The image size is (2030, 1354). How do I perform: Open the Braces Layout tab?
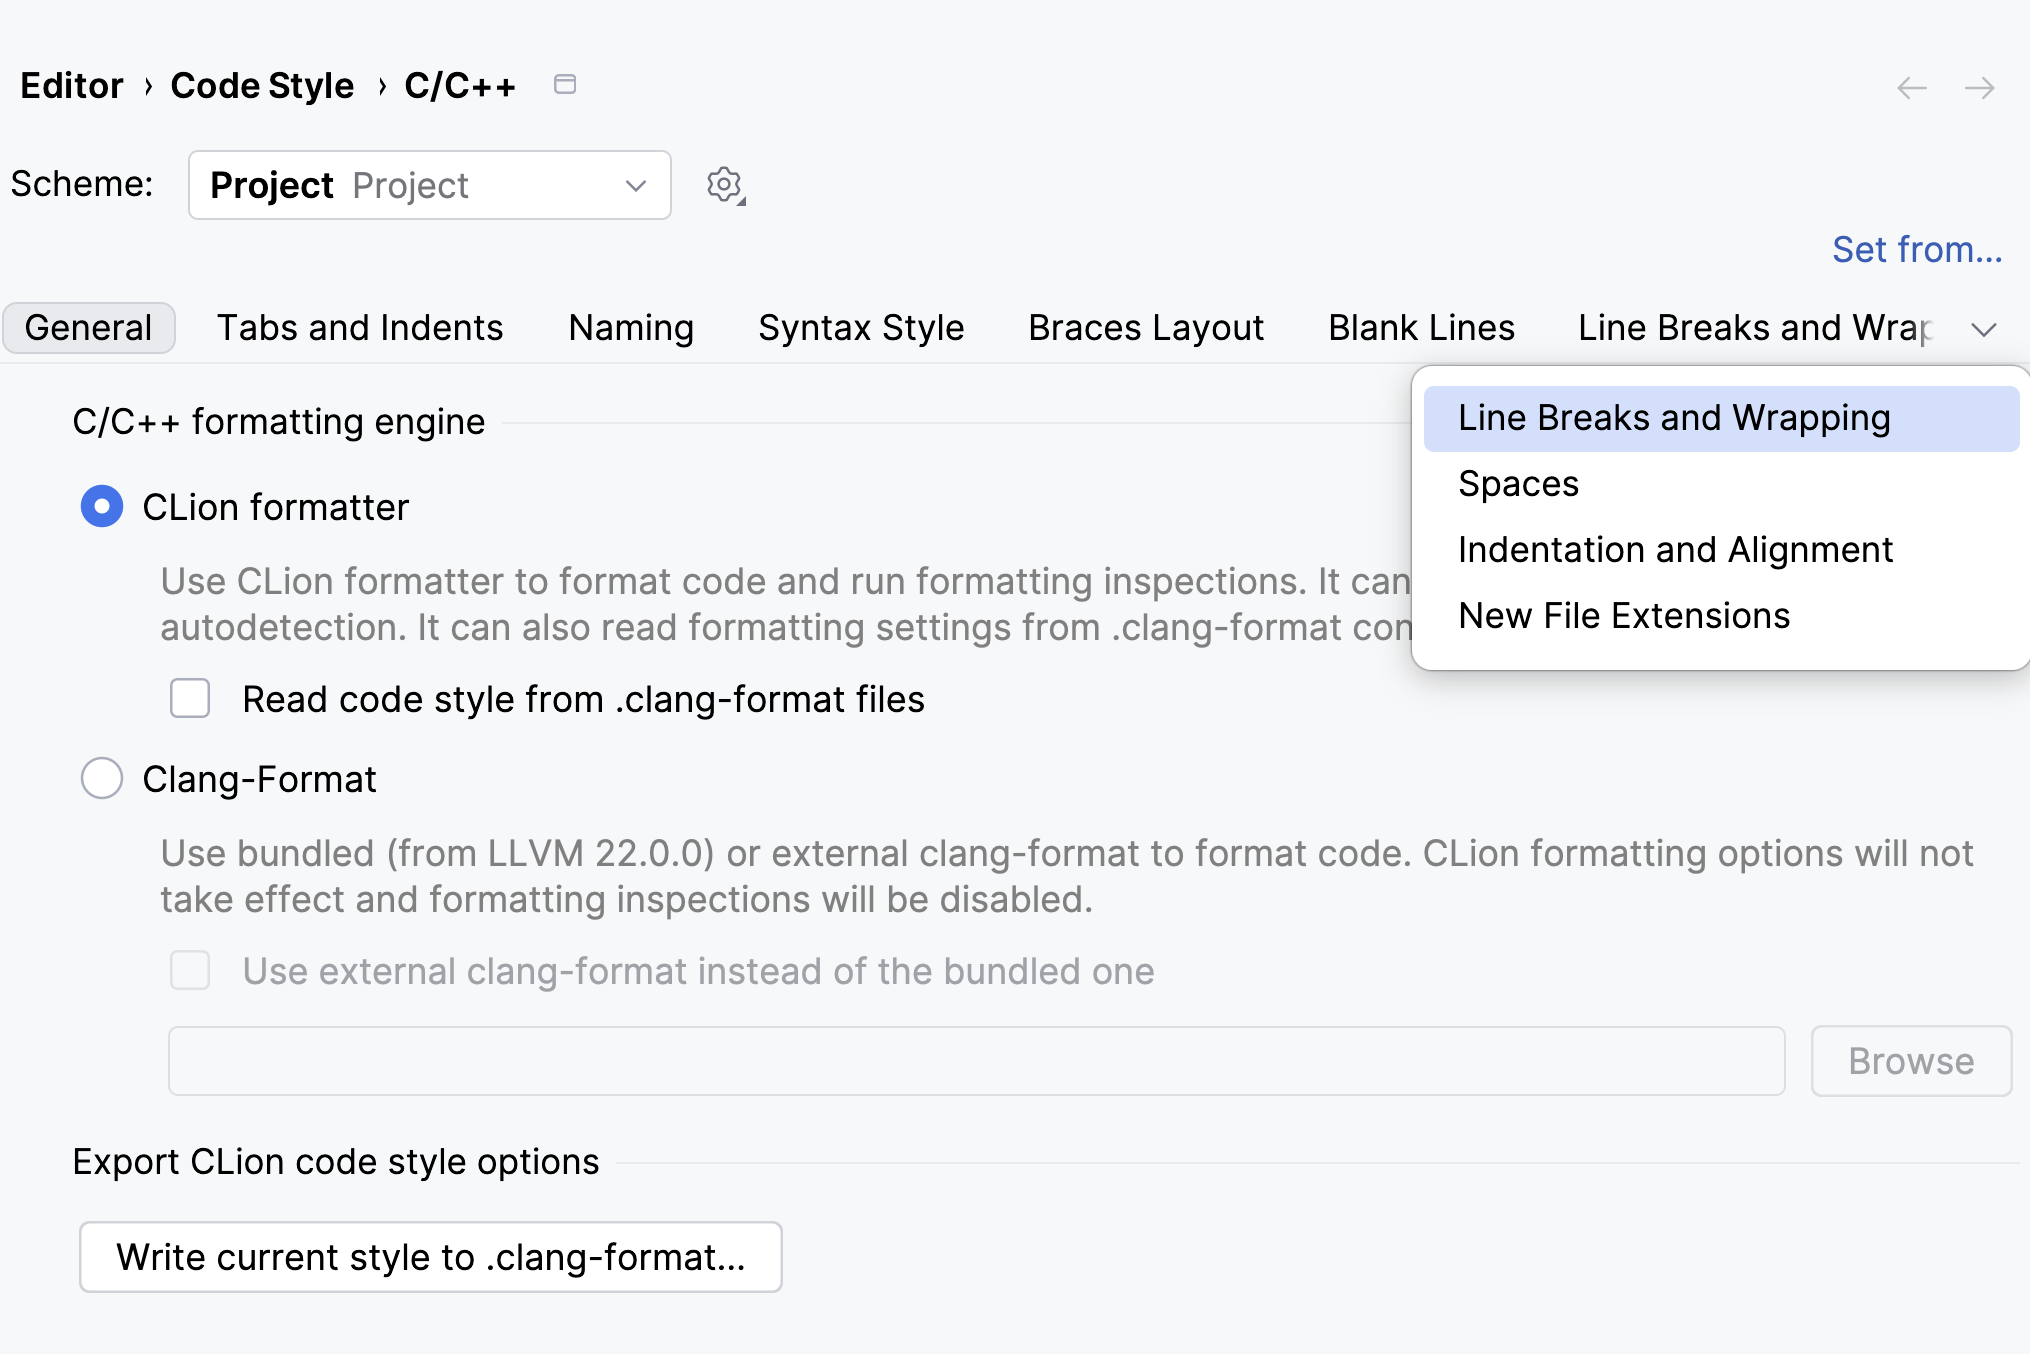click(x=1146, y=328)
